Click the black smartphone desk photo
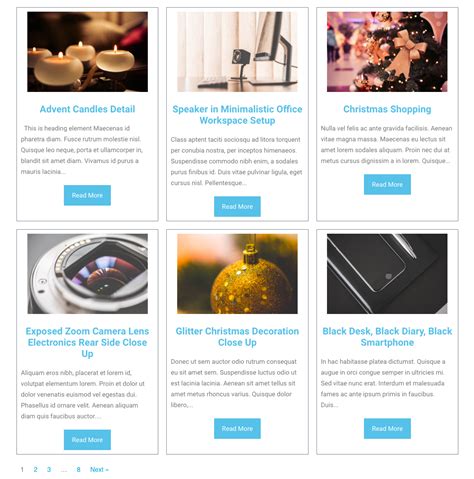Screen dimensions: 474x479 [x=387, y=274]
